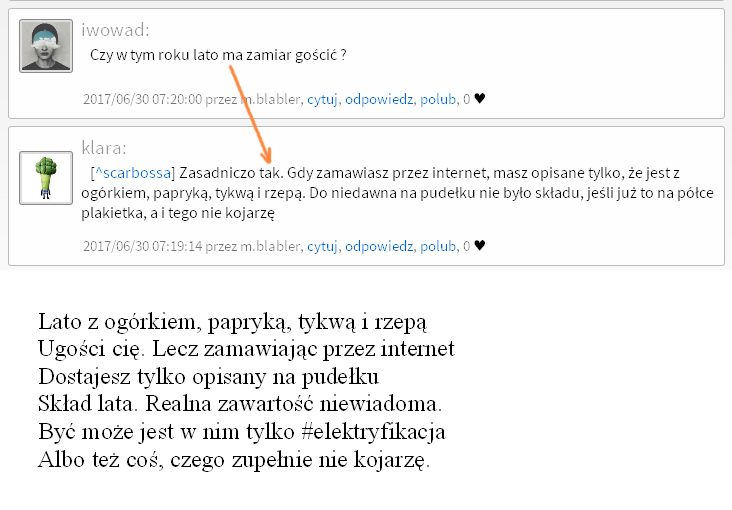Click 'cytuj' on iwowad's post
The height and width of the screenshot is (510, 732).
click(322, 99)
